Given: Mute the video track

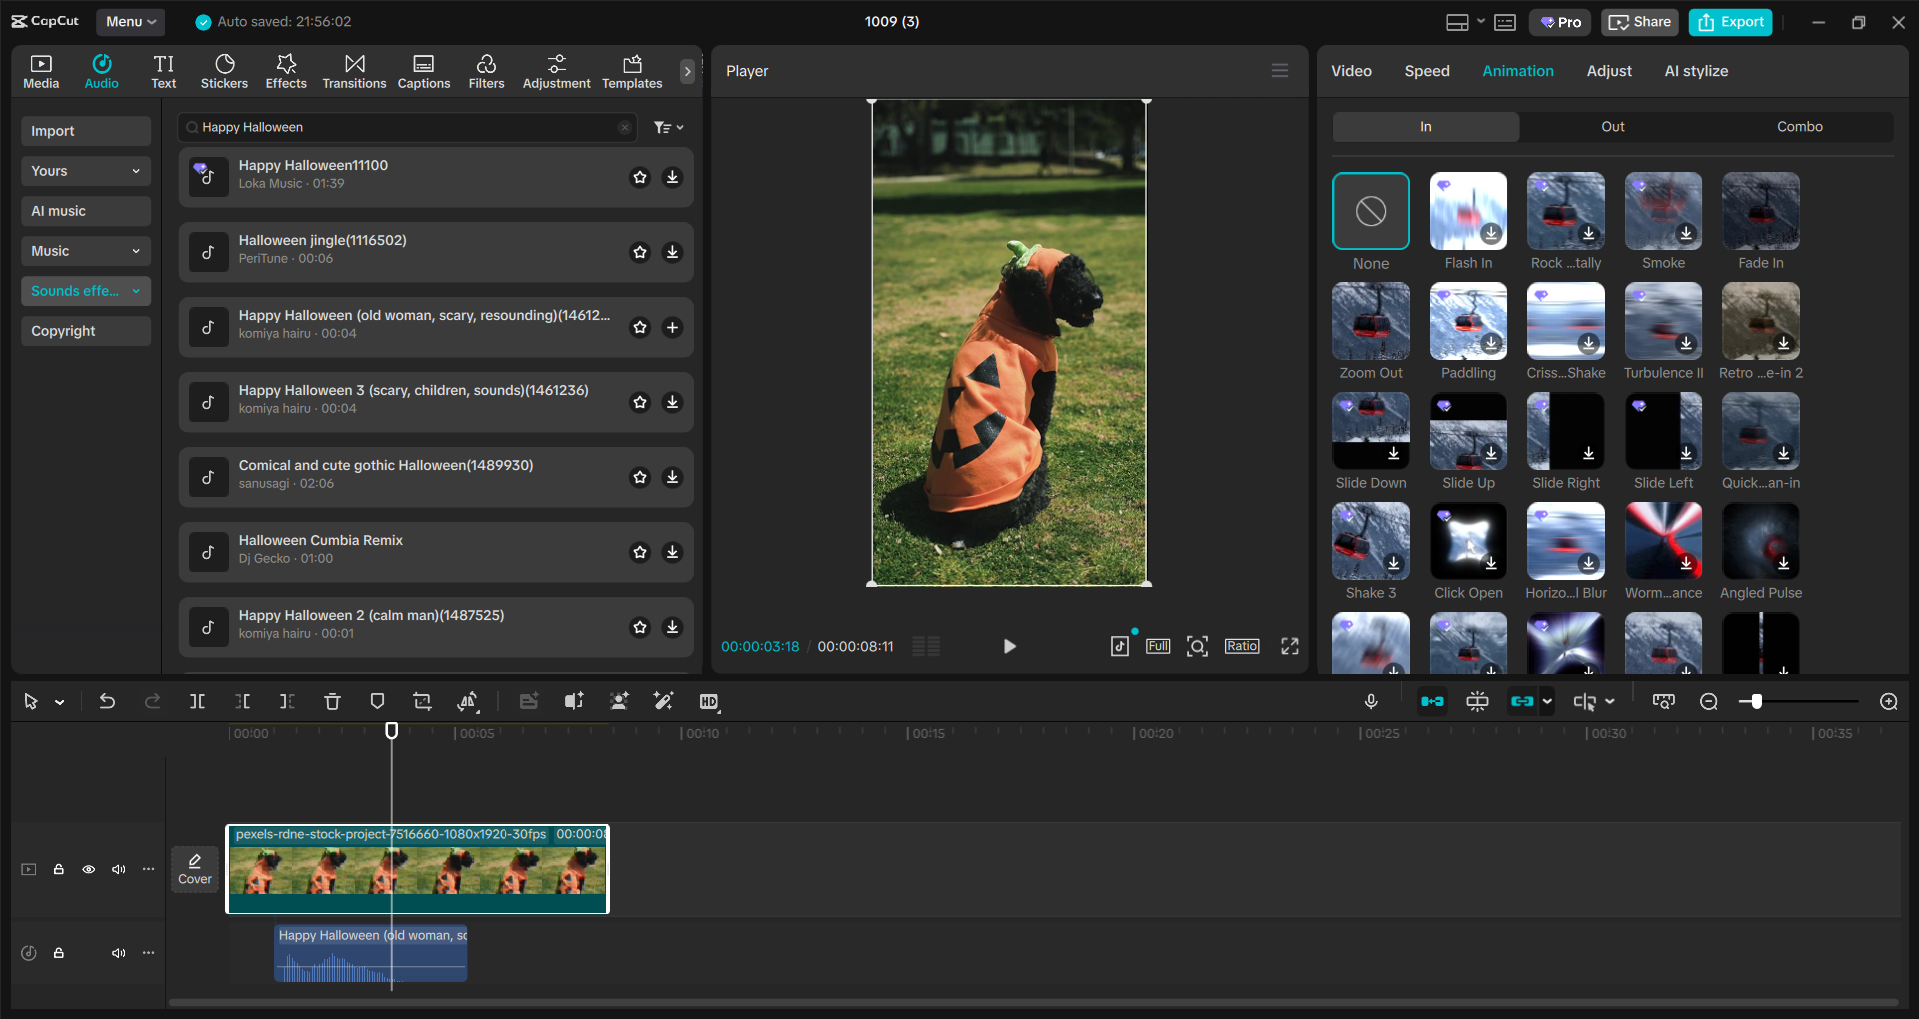Looking at the screenshot, I should (x=119, y=869).
